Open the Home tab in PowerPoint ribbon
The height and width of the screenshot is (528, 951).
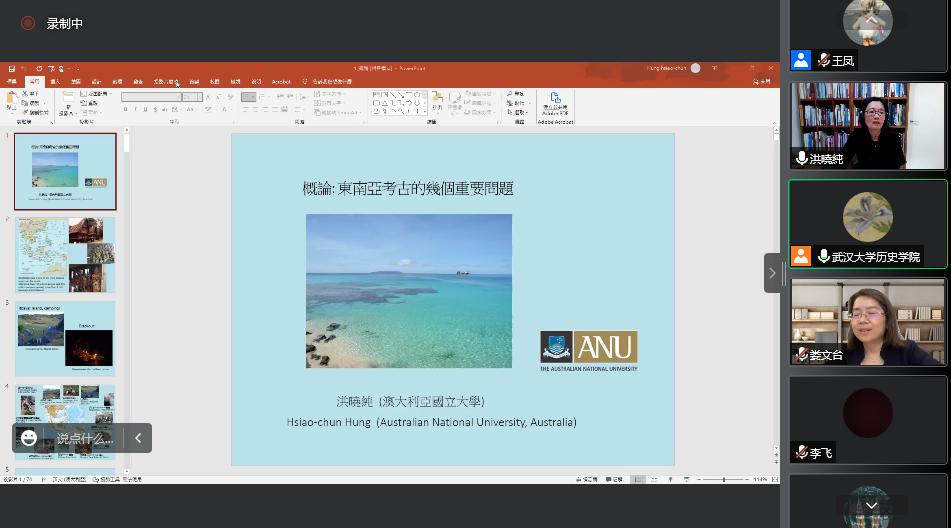click(34, 81)
